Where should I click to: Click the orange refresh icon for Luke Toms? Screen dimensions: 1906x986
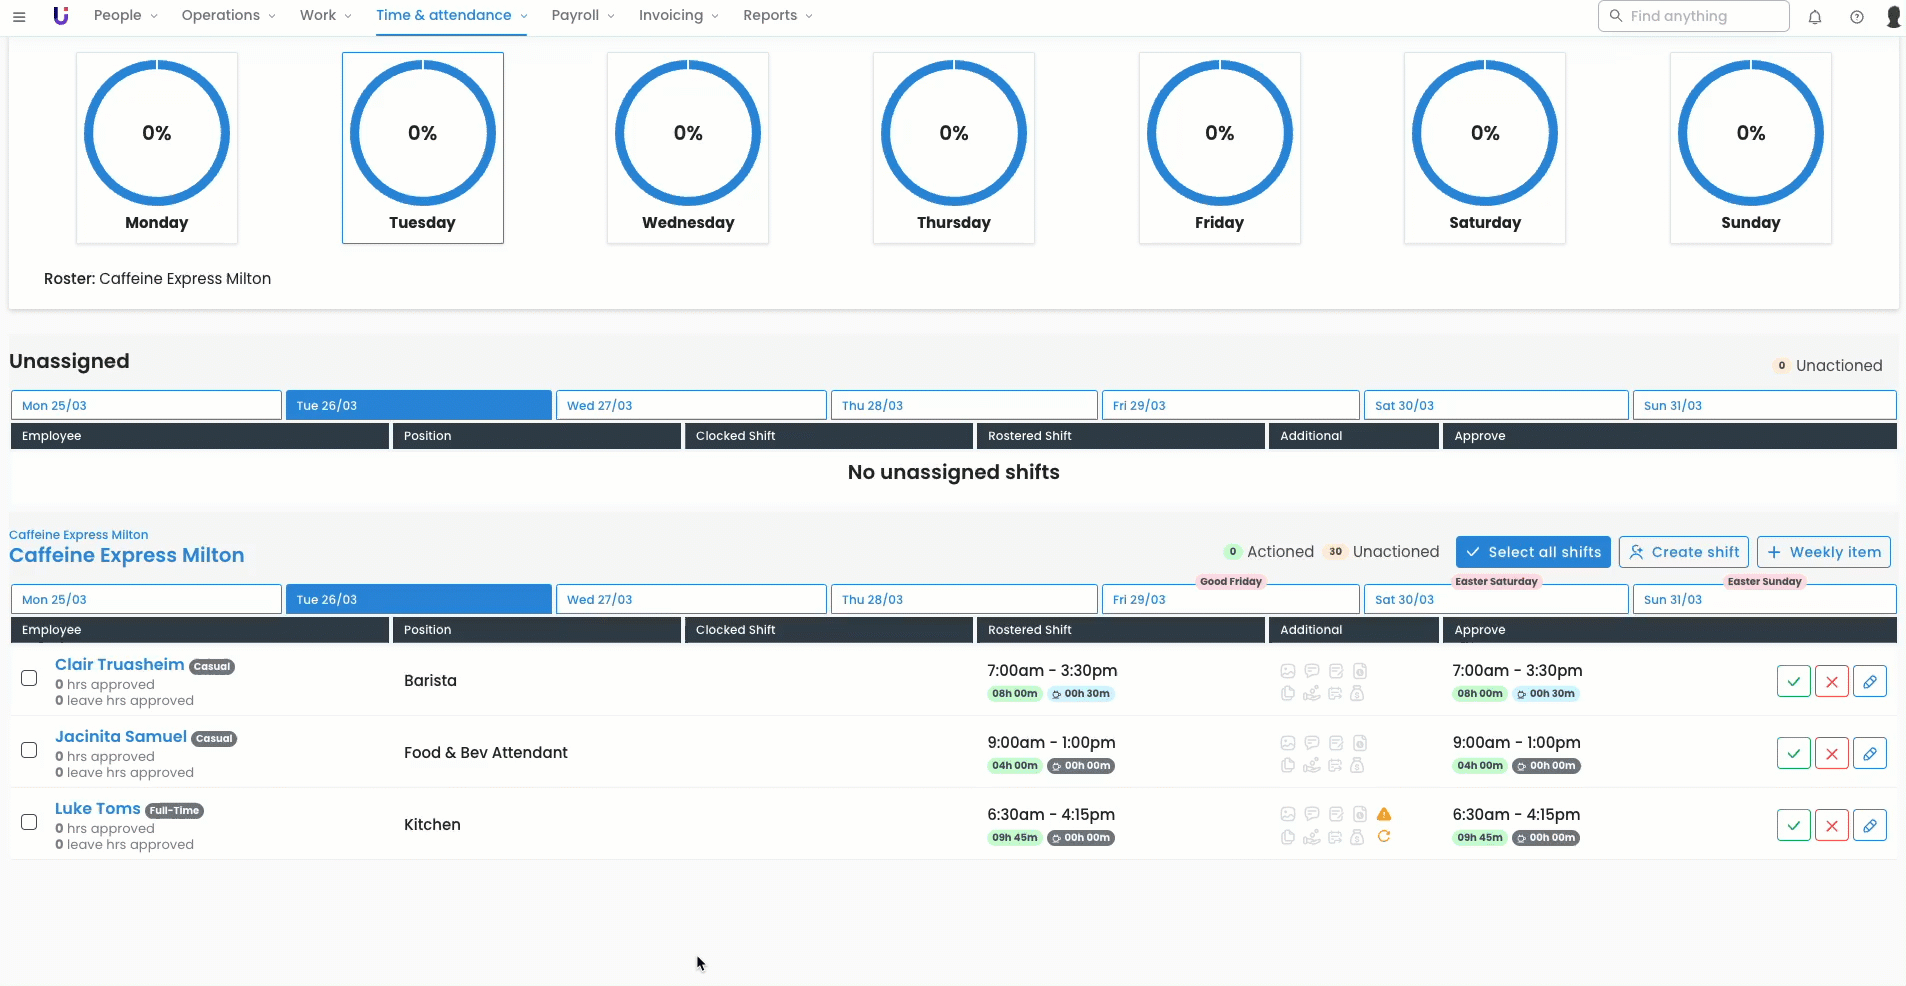[1384, 837]
